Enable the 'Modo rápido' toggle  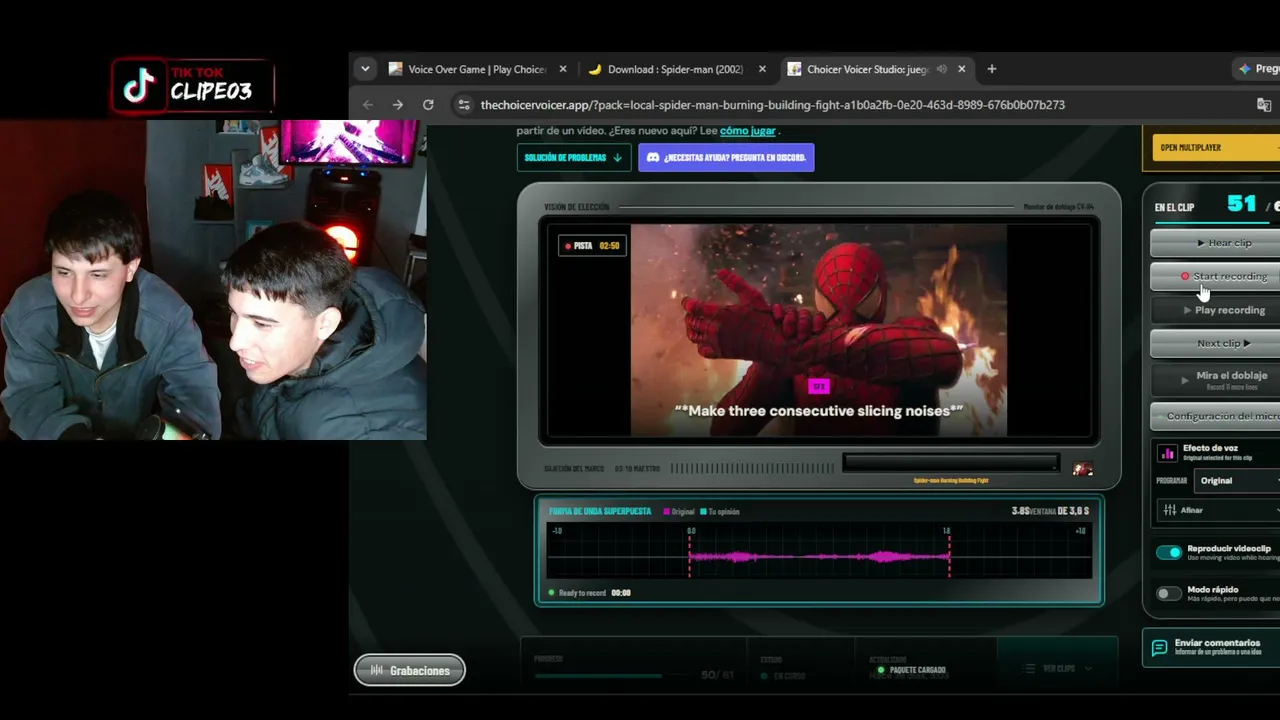[1169, 594]
